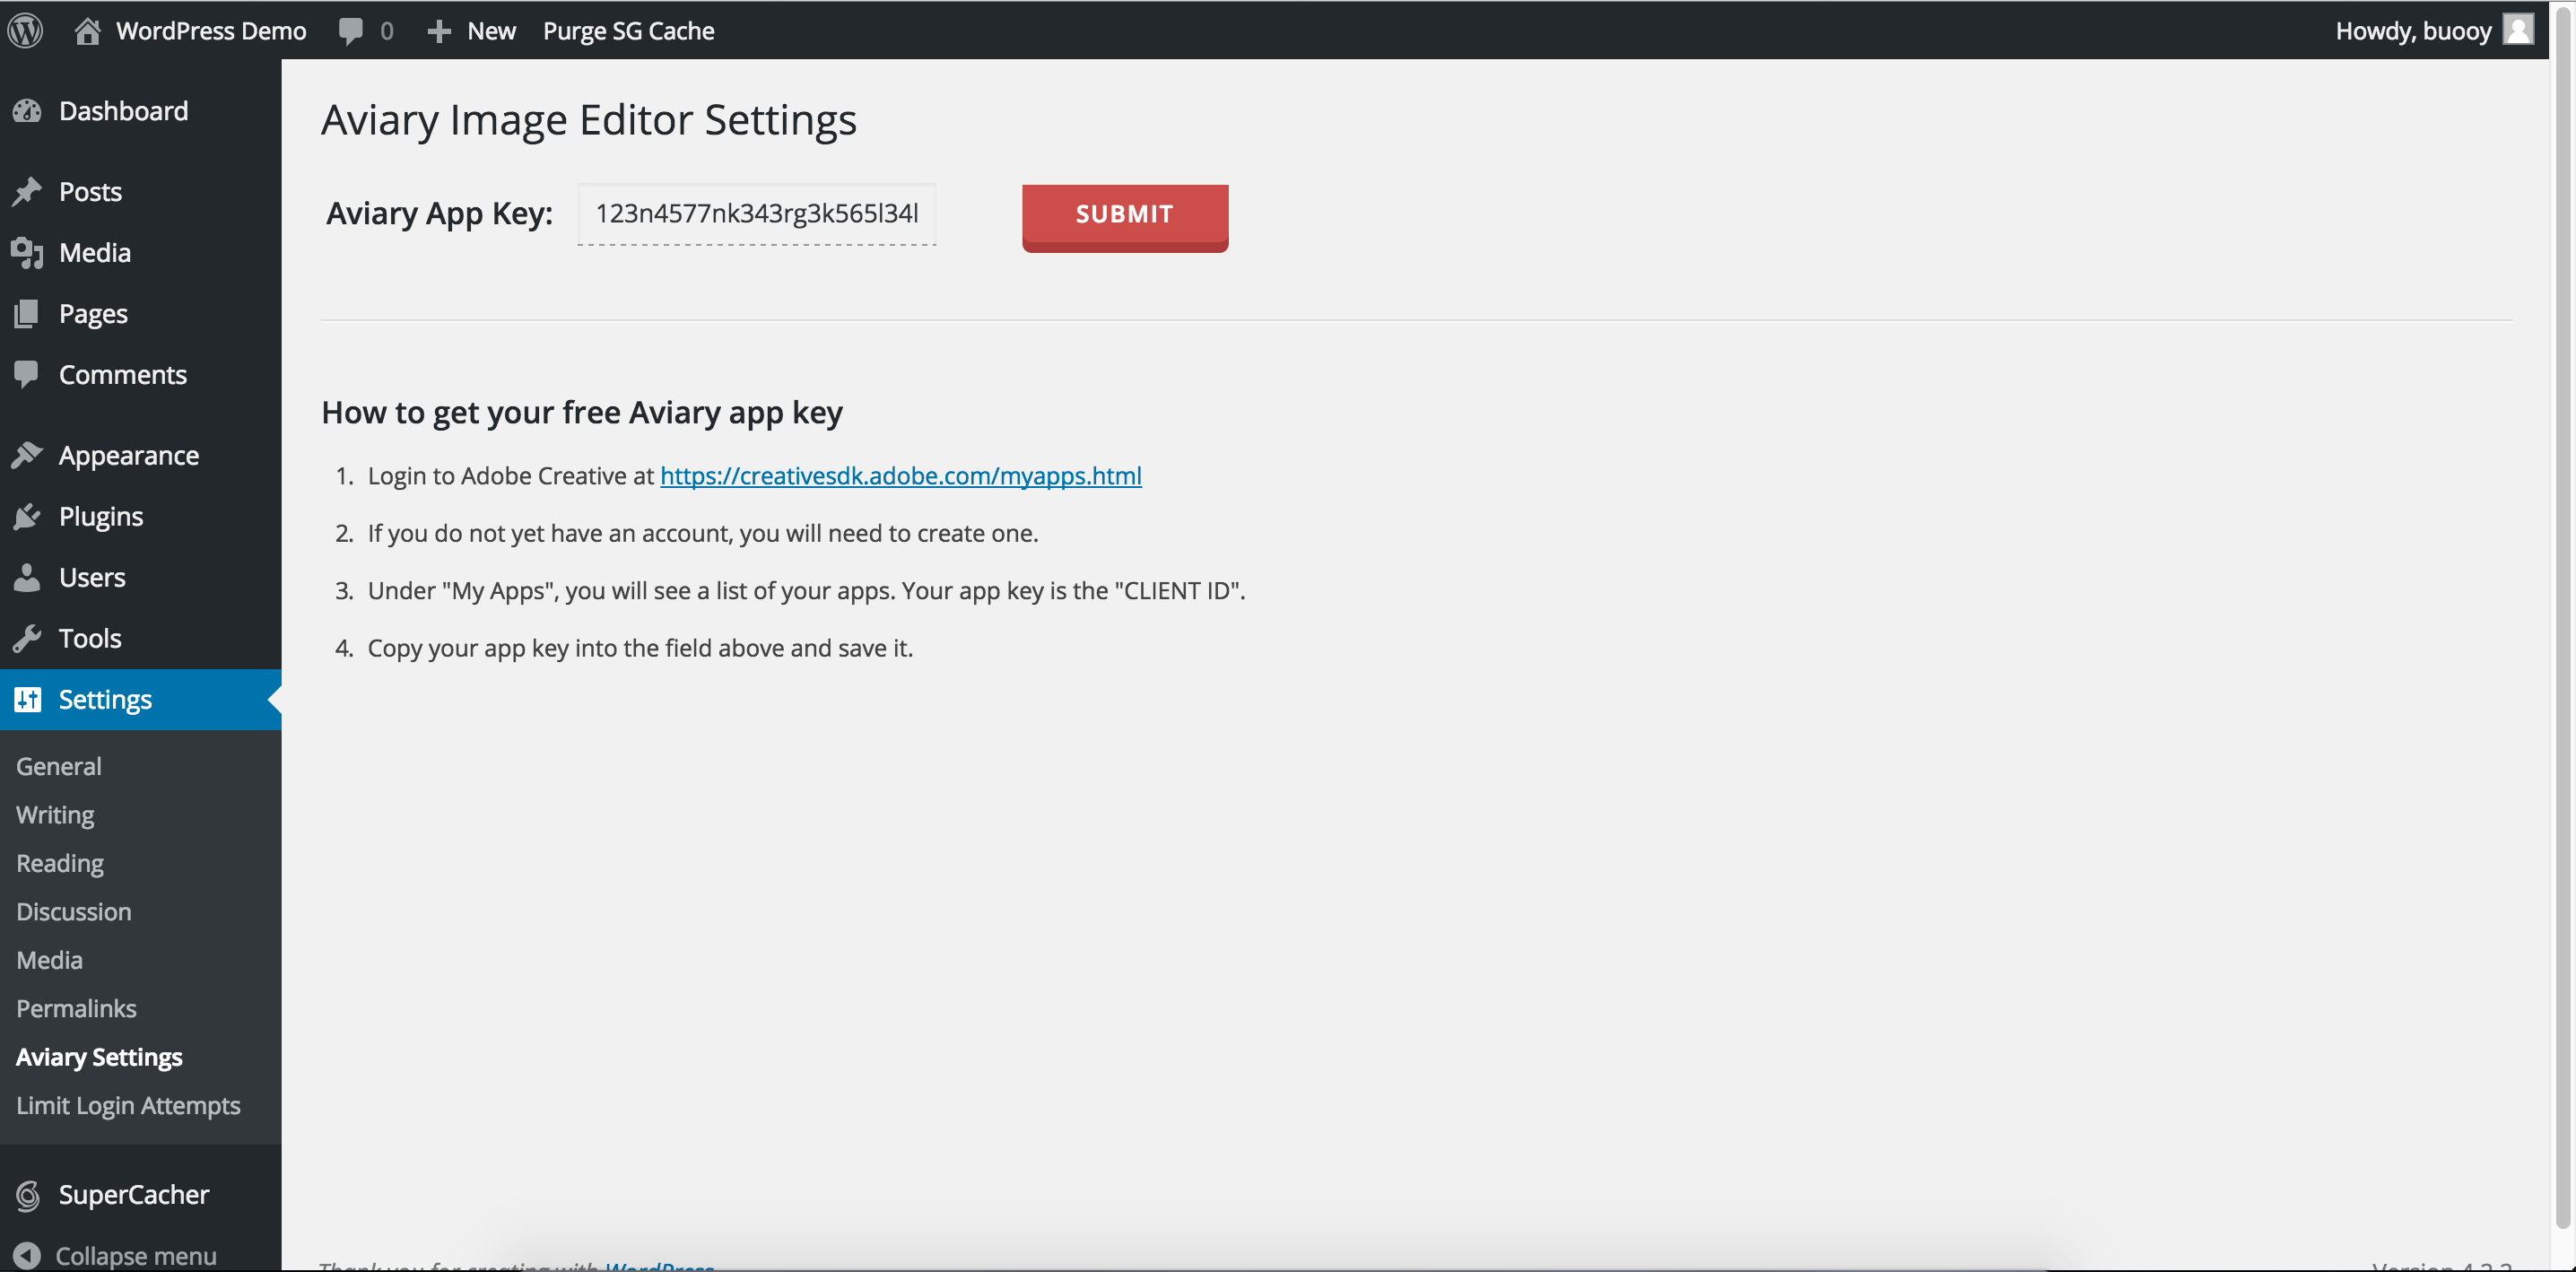The image size is (2576, 1272).
Task: Open Reading settings submenu
Action: (x=60, y=863)
